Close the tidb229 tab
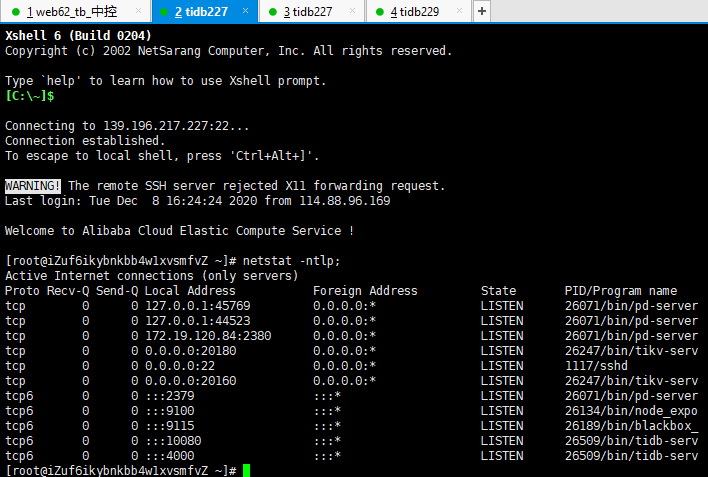Screen dimensions: 708x477 [460, 12]
